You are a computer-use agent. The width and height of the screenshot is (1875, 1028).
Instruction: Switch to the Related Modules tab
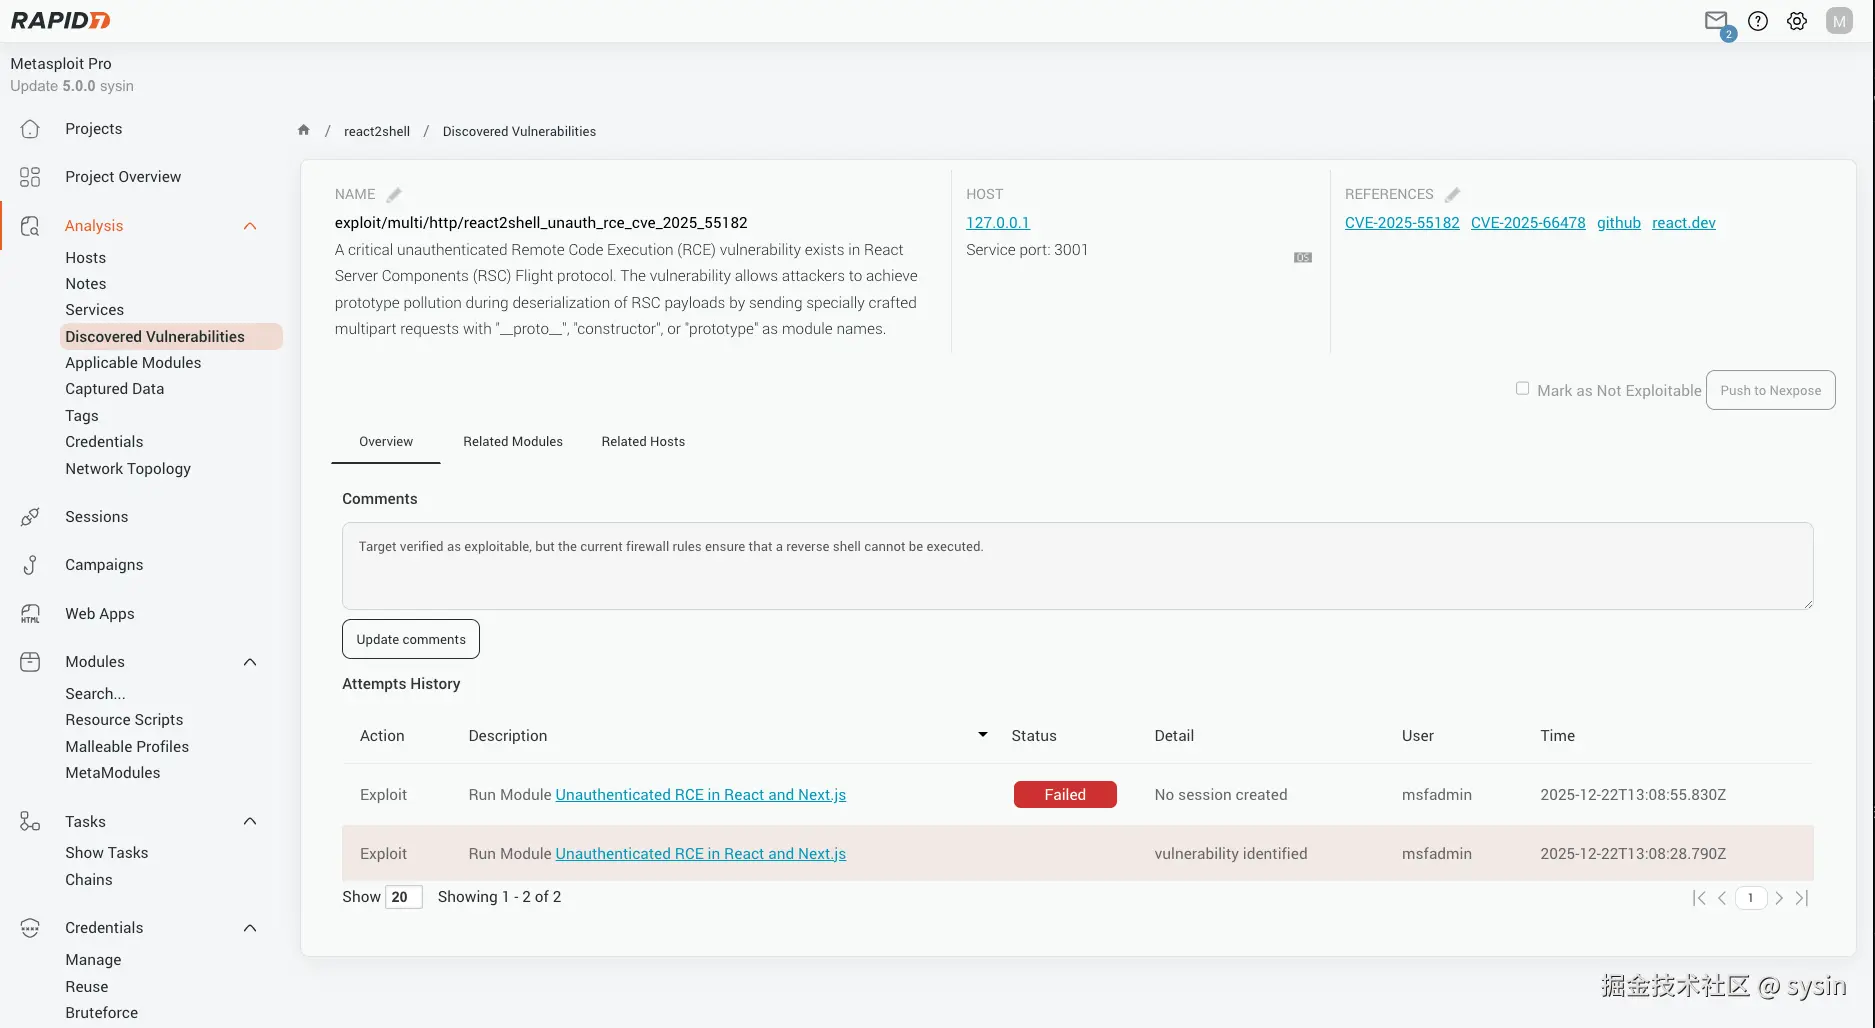point(512,441)
